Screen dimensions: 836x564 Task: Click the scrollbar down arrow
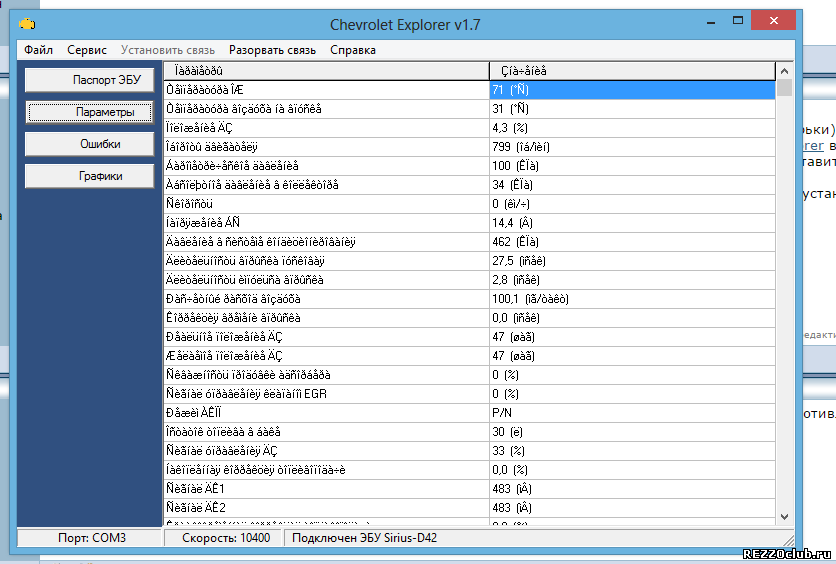point(784,517)
